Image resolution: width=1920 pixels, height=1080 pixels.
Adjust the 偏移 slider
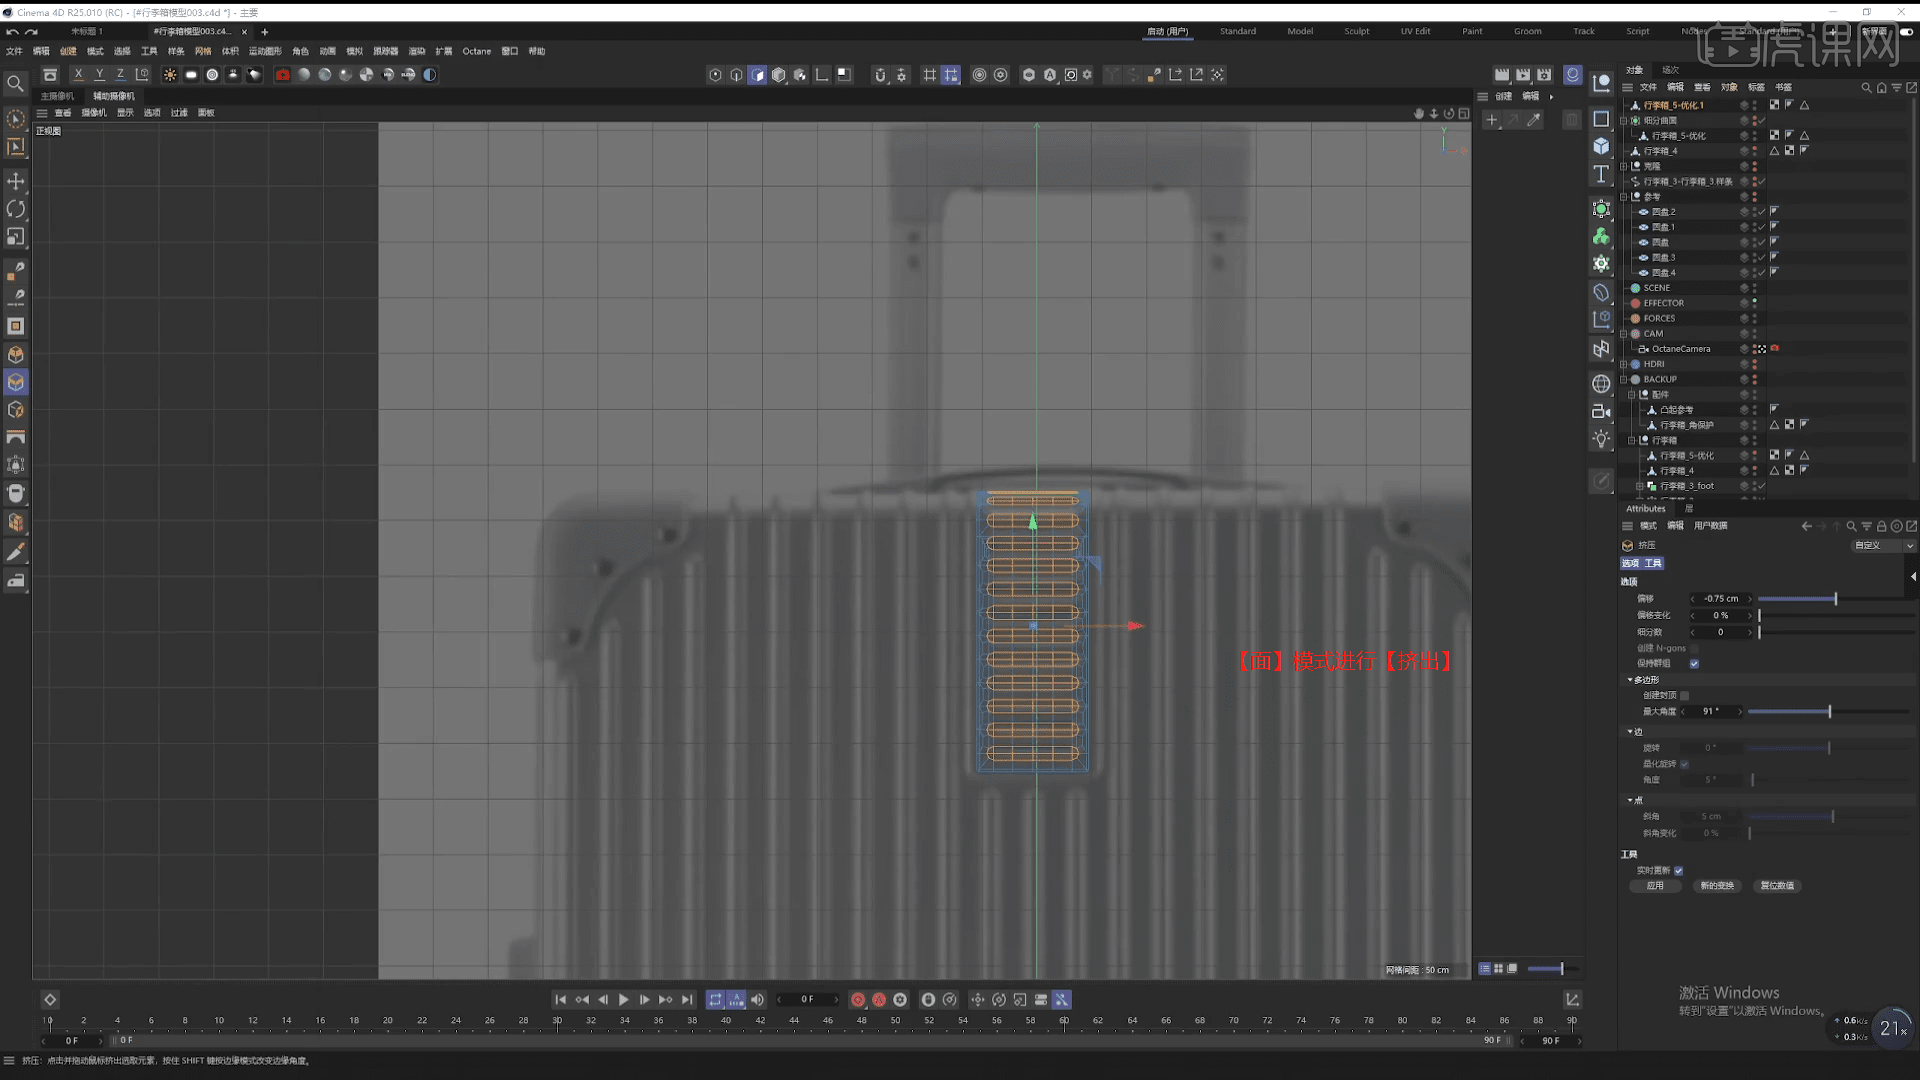click(1836, 599)
